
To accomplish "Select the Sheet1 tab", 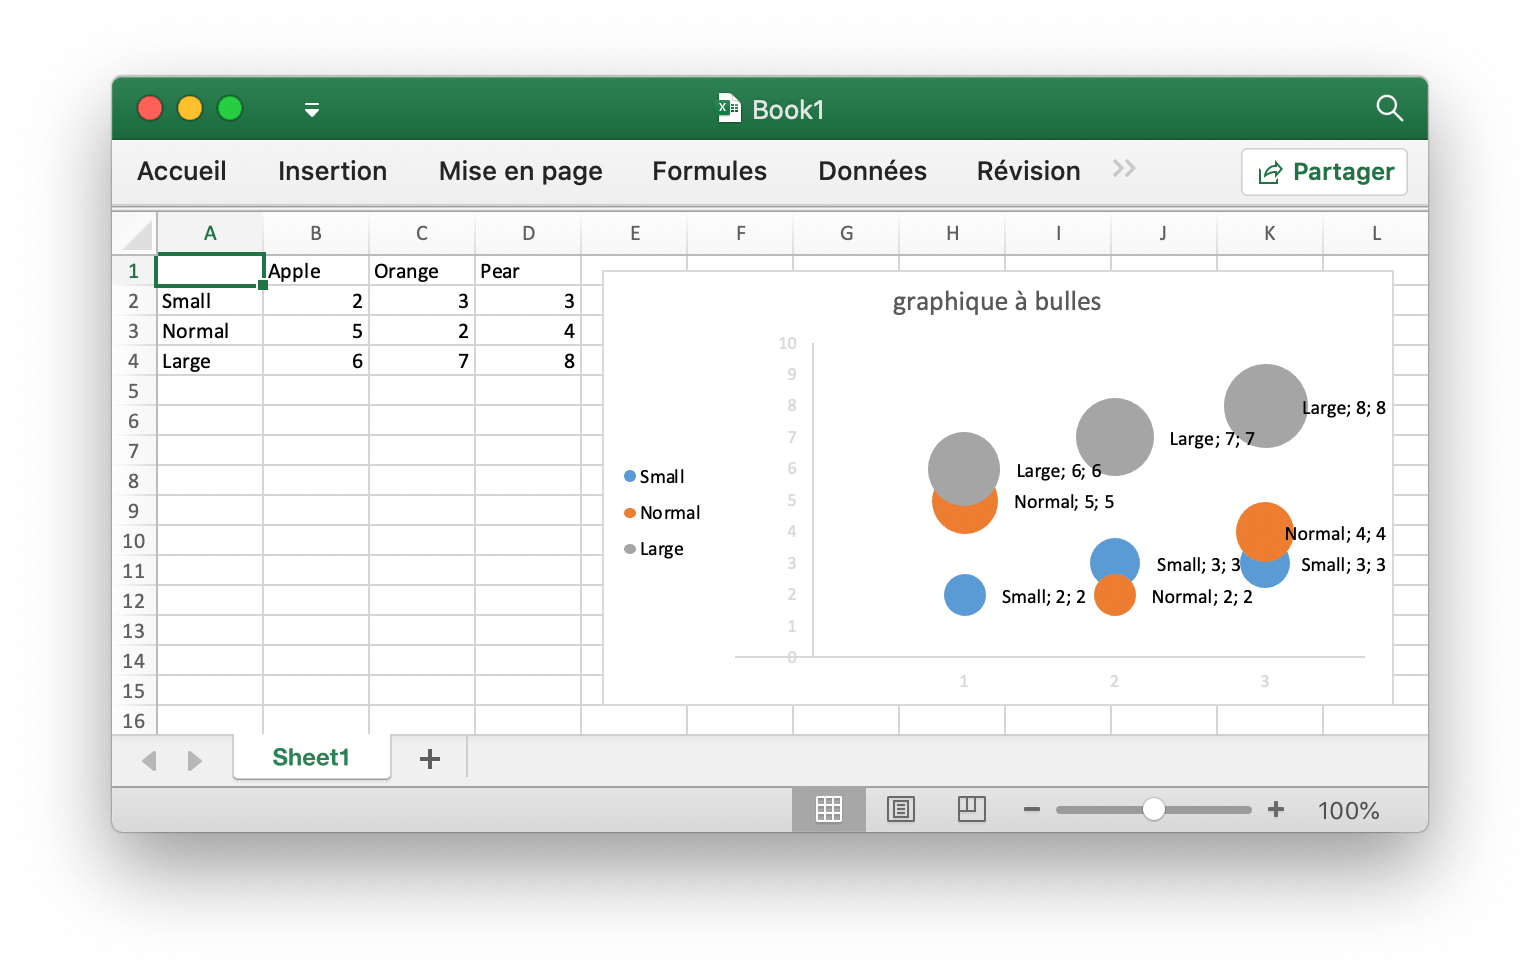I will (311, 757).
